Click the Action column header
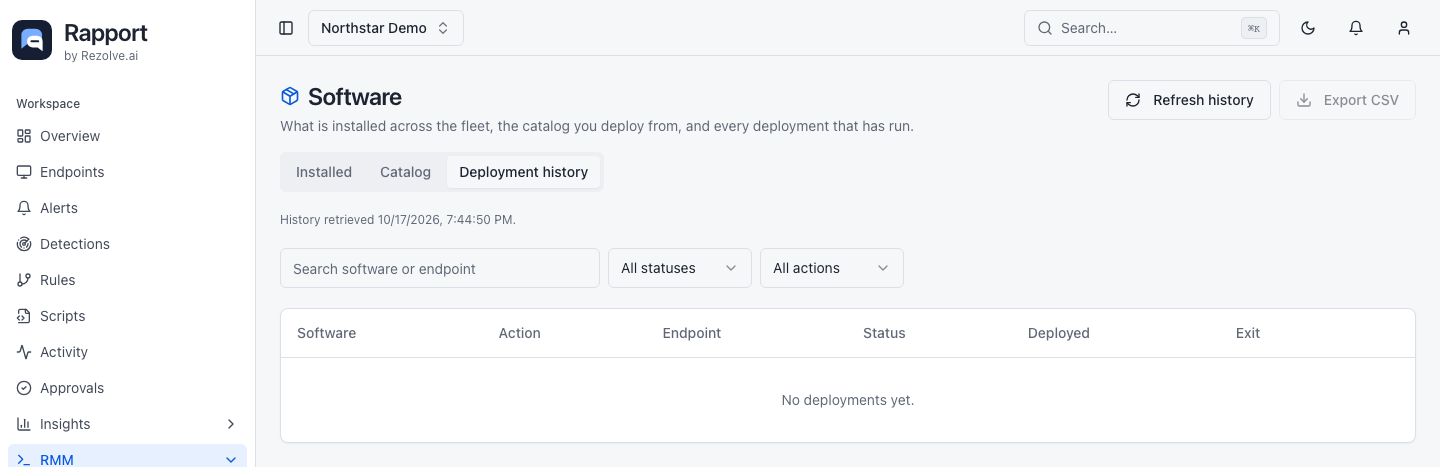This screenshot has height=467, width=1440. coord(520,333)
